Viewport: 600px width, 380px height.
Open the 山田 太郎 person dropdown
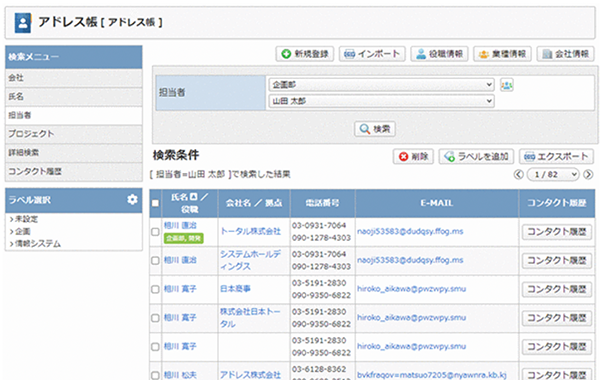pos(382,101)
